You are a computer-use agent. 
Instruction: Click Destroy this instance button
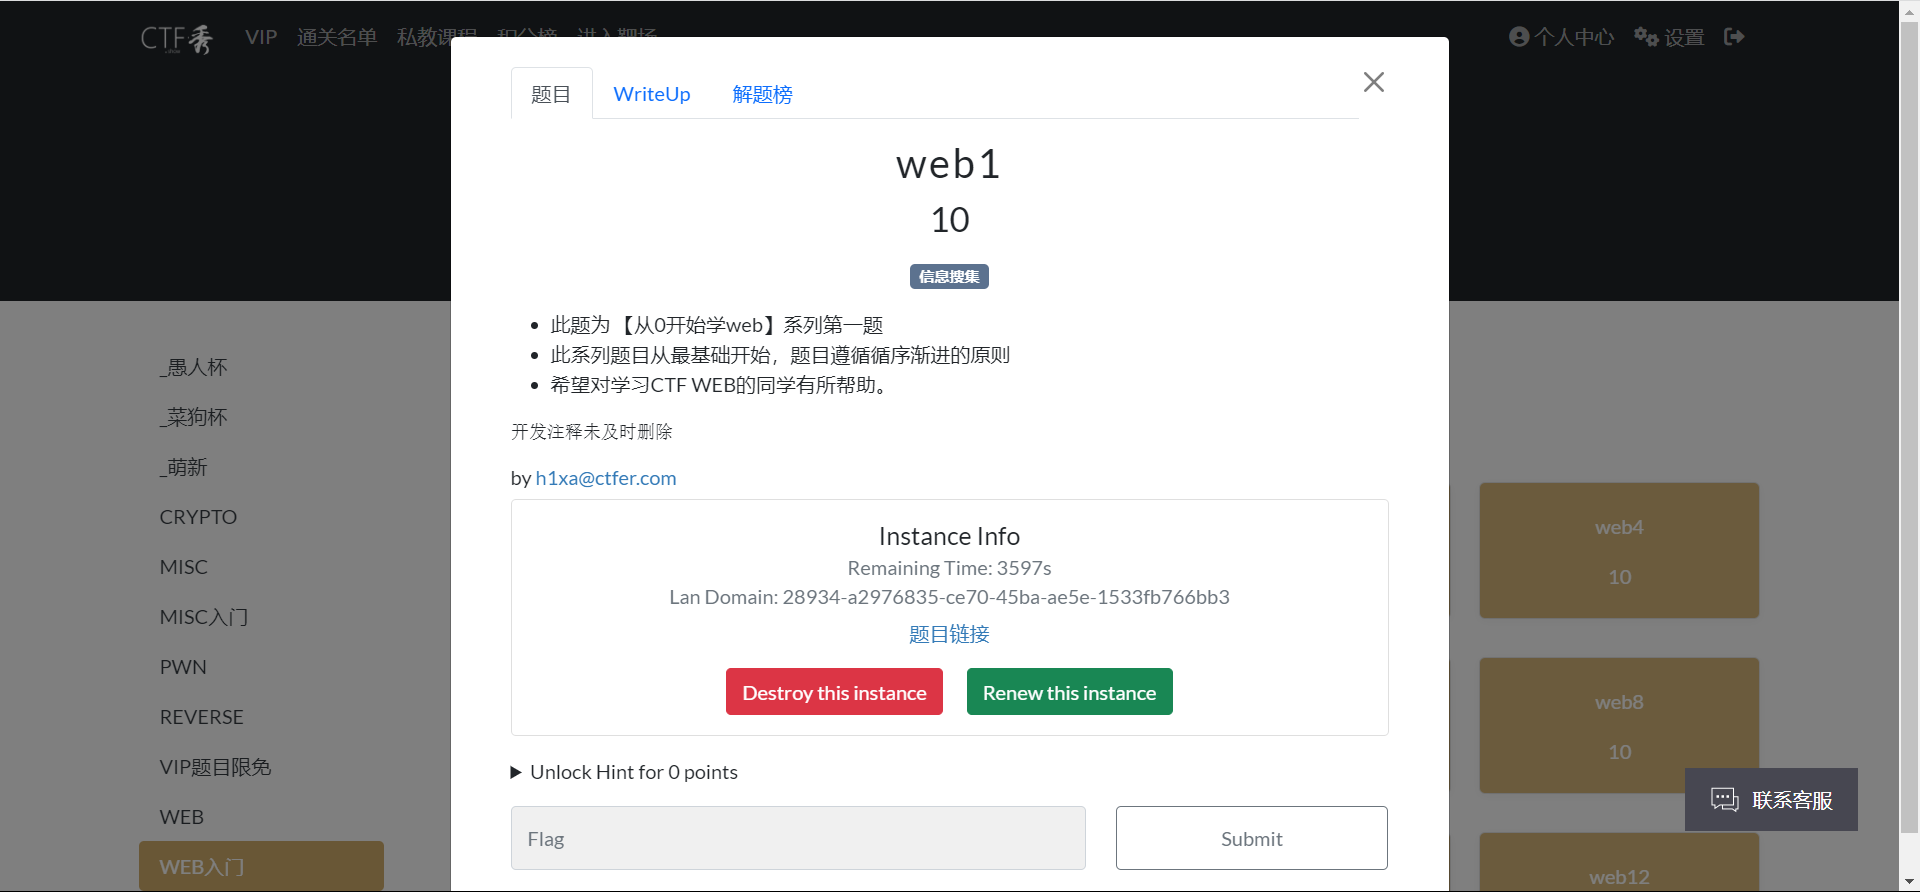click(x=834, y=692)
